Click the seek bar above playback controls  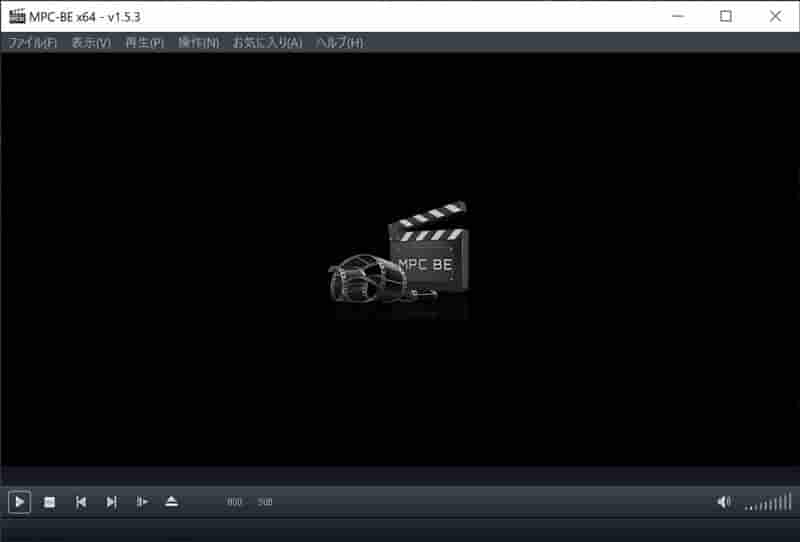point(400,476)
